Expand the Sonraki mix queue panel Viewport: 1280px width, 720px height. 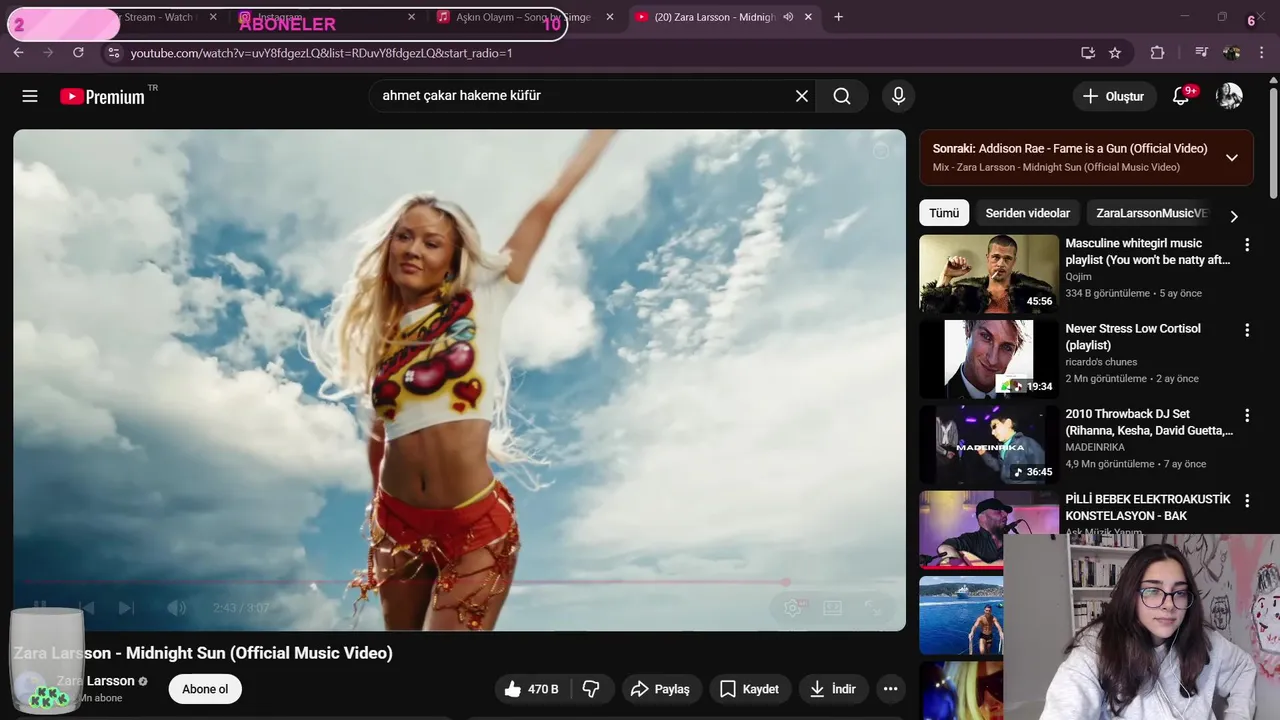(1232, 157)
